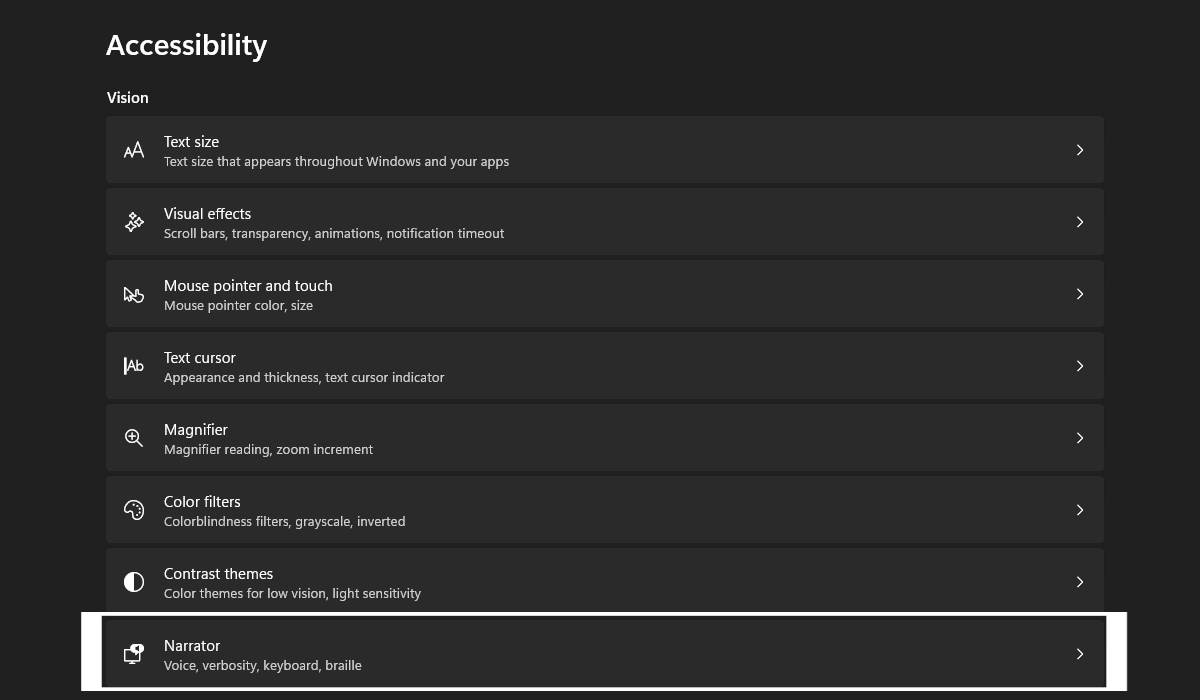Select the Magnifier title text
Viewport: 1200px width, 700px height.
tap(196, 430)
